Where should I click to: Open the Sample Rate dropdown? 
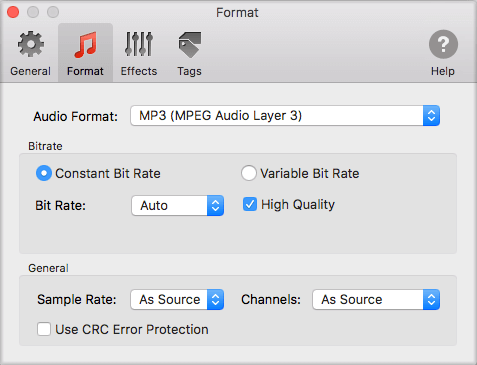point(177,299)
